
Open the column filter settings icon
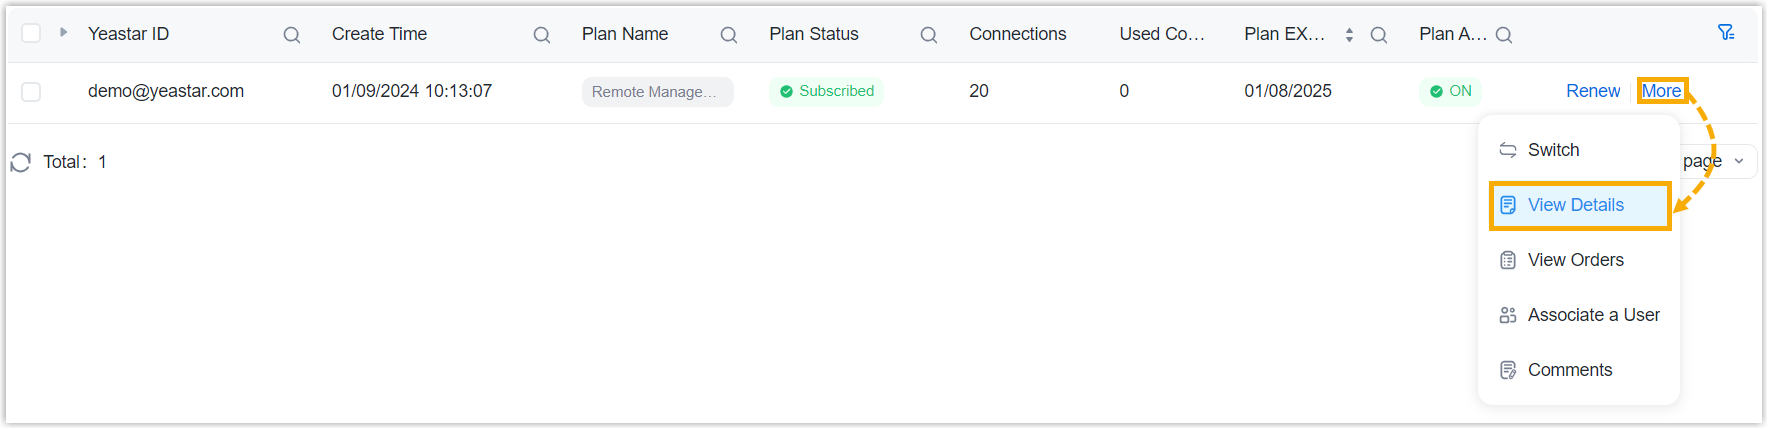(x=1726, y=33)
